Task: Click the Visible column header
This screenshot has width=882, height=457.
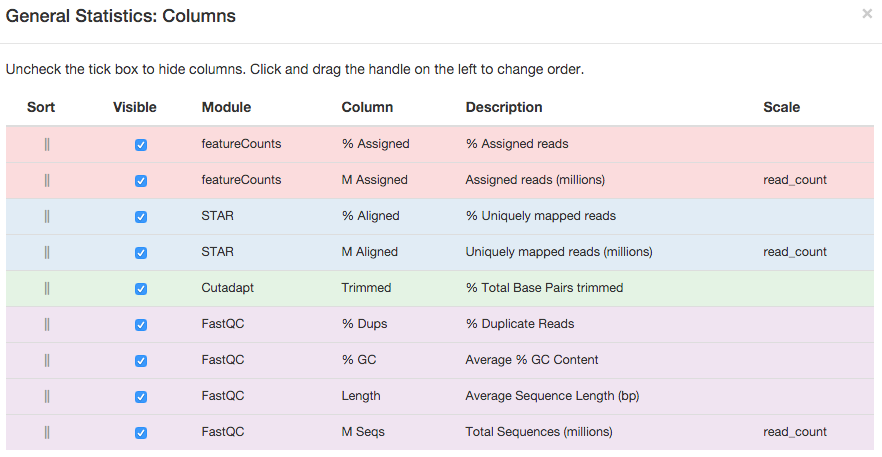Action: (135, 107)
